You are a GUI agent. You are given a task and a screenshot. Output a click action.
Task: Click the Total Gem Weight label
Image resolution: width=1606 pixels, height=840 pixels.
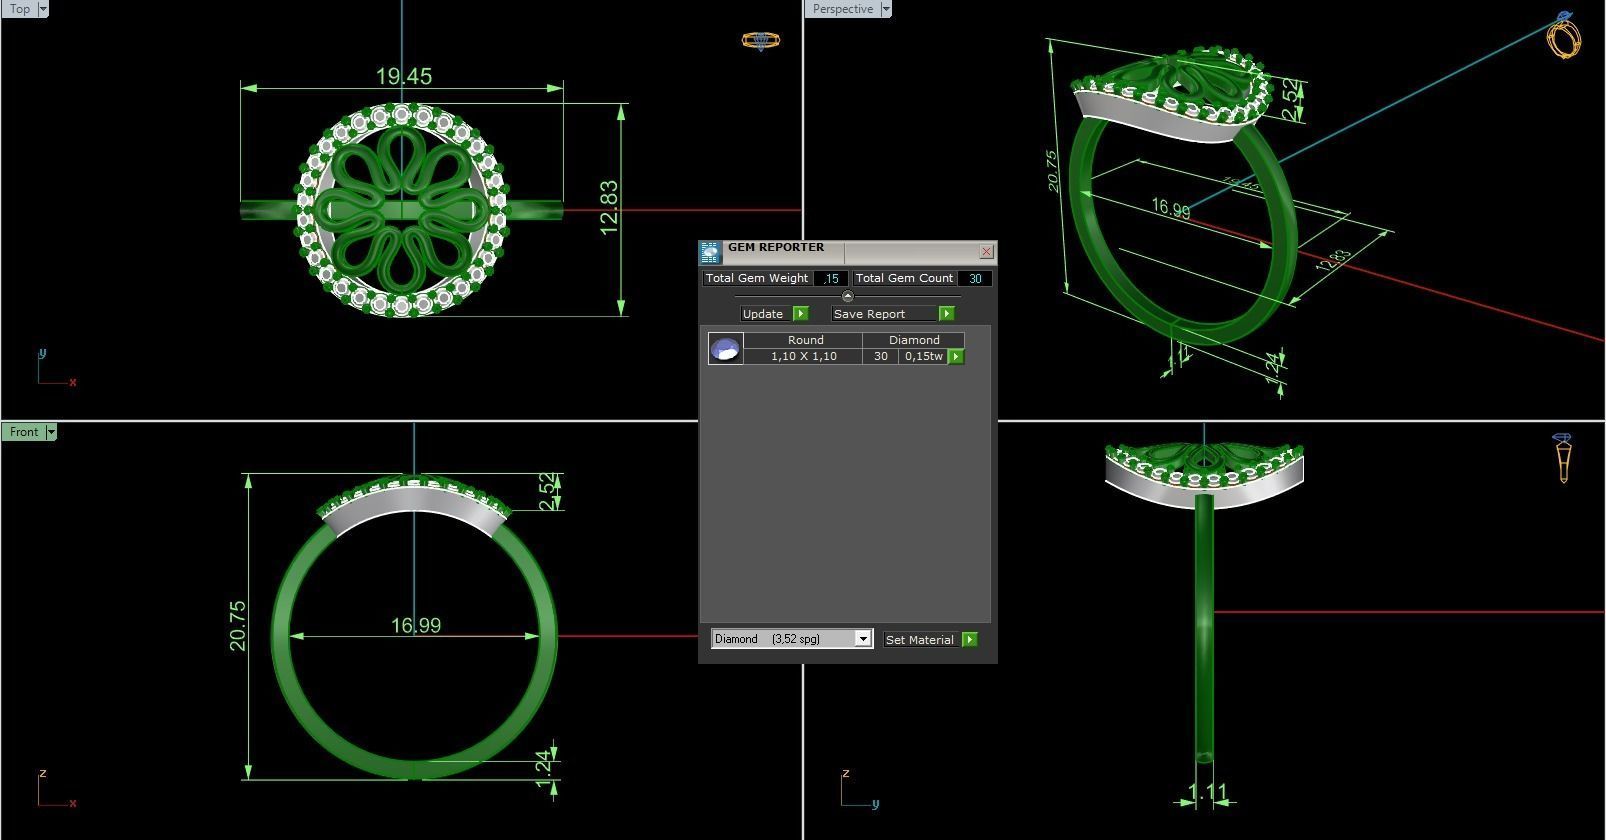point(757,279)
